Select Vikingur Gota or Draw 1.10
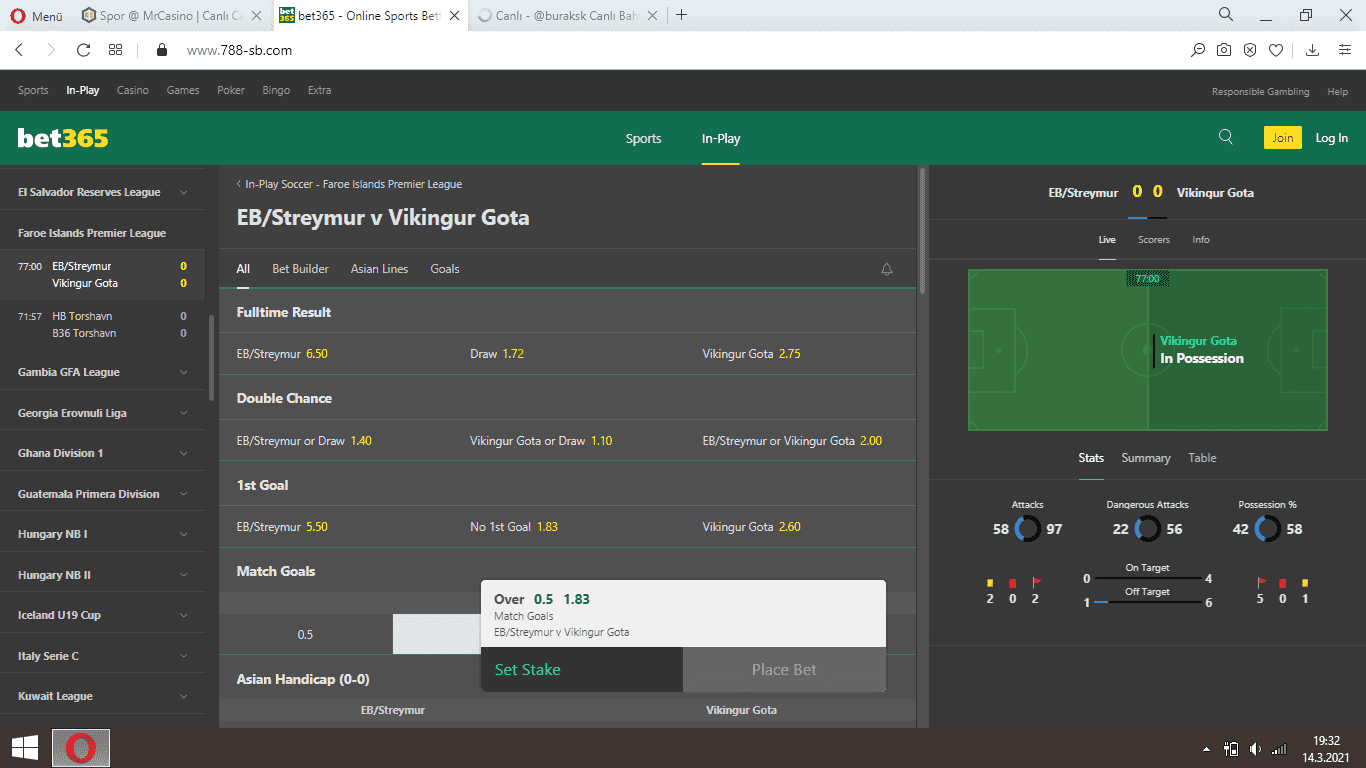 [x=567, y=441]
